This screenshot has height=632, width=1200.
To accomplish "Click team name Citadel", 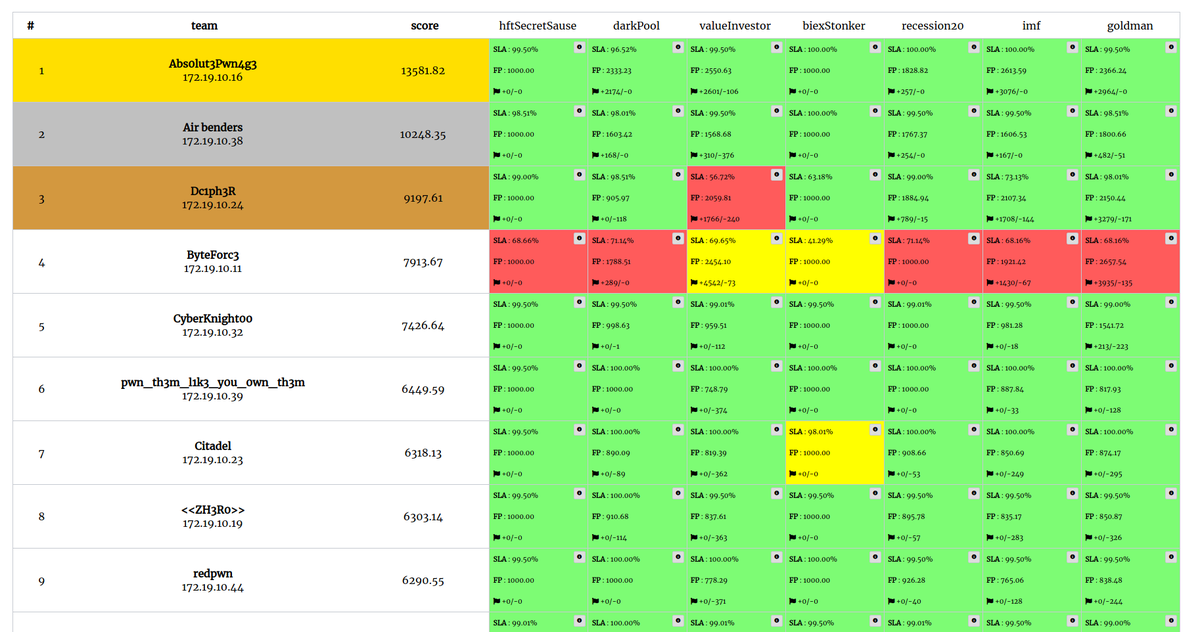I will 213,446.
